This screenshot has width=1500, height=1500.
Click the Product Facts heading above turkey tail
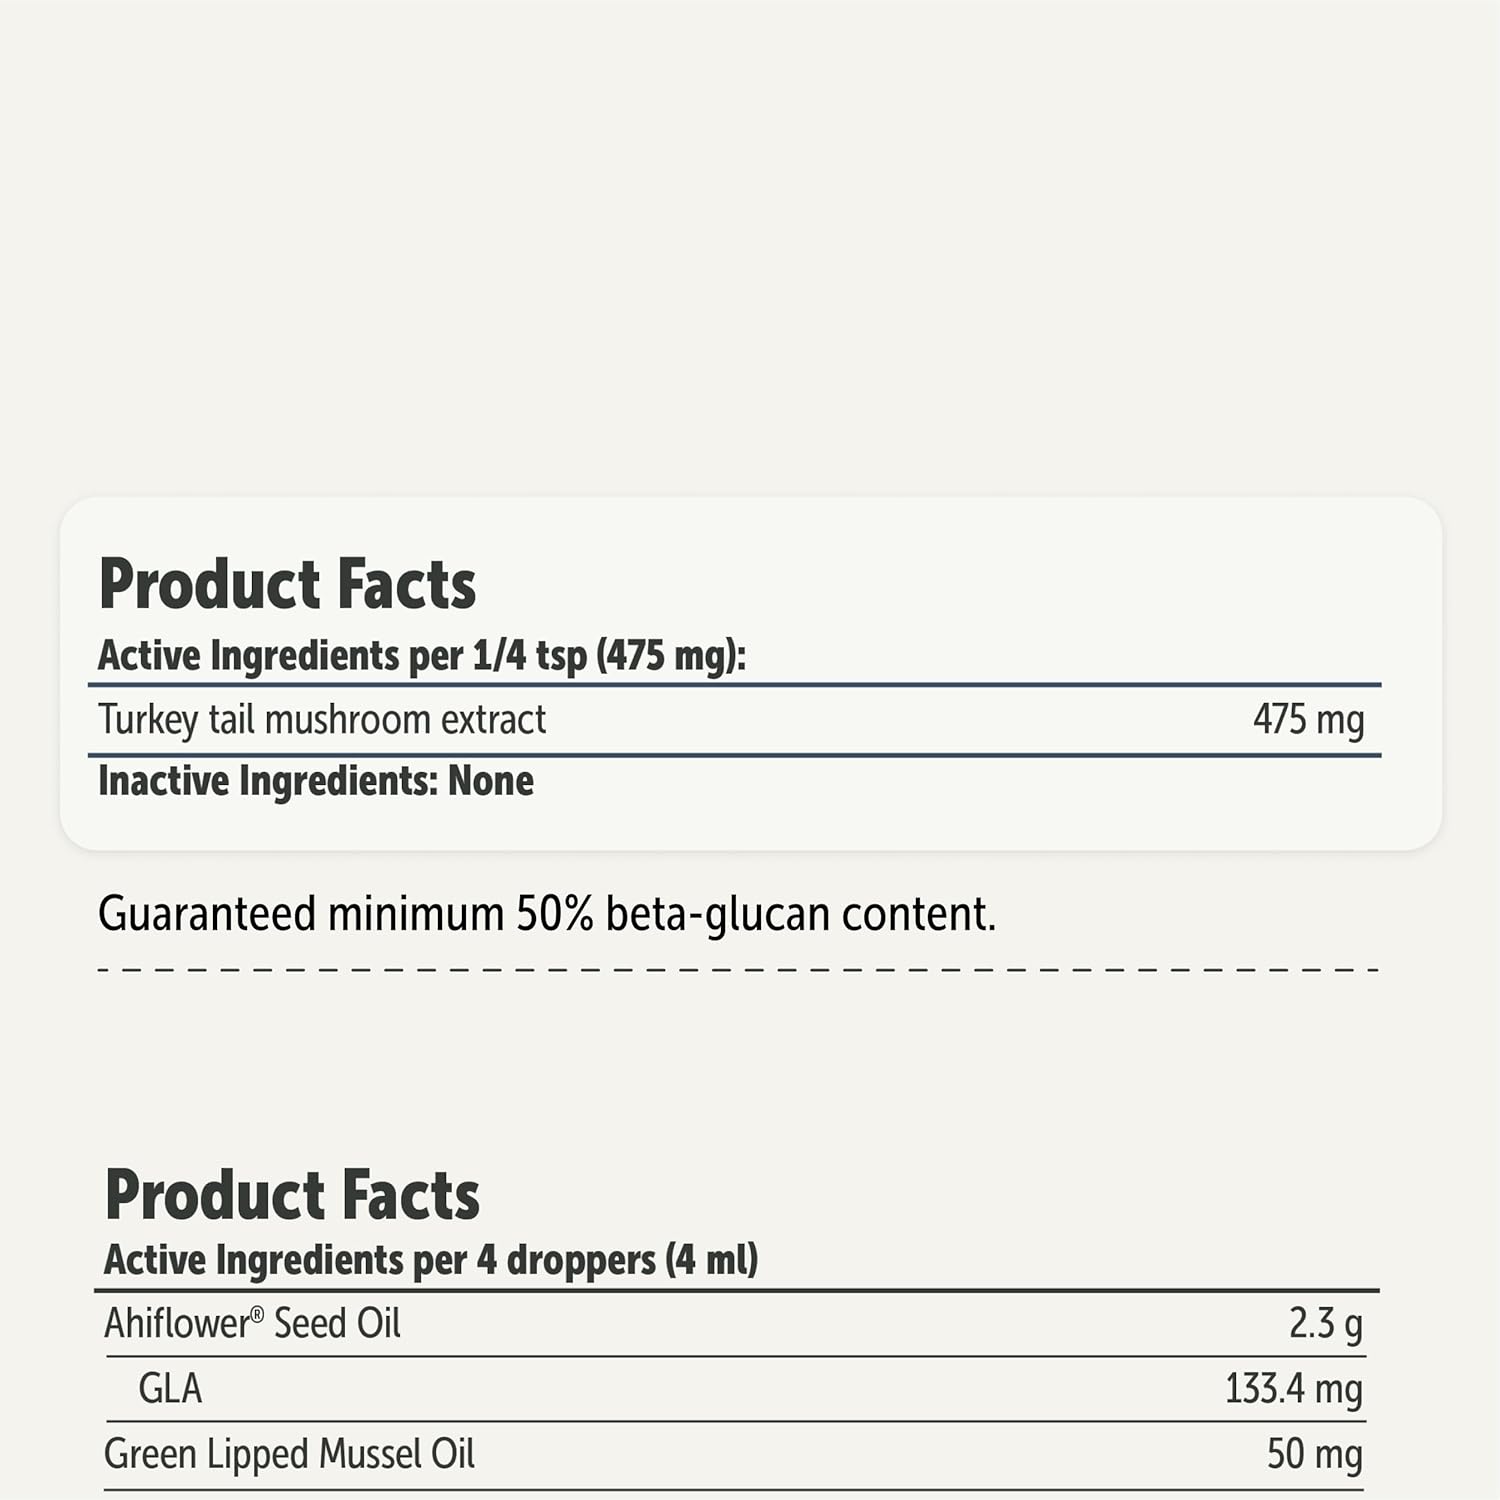[287, 584]
